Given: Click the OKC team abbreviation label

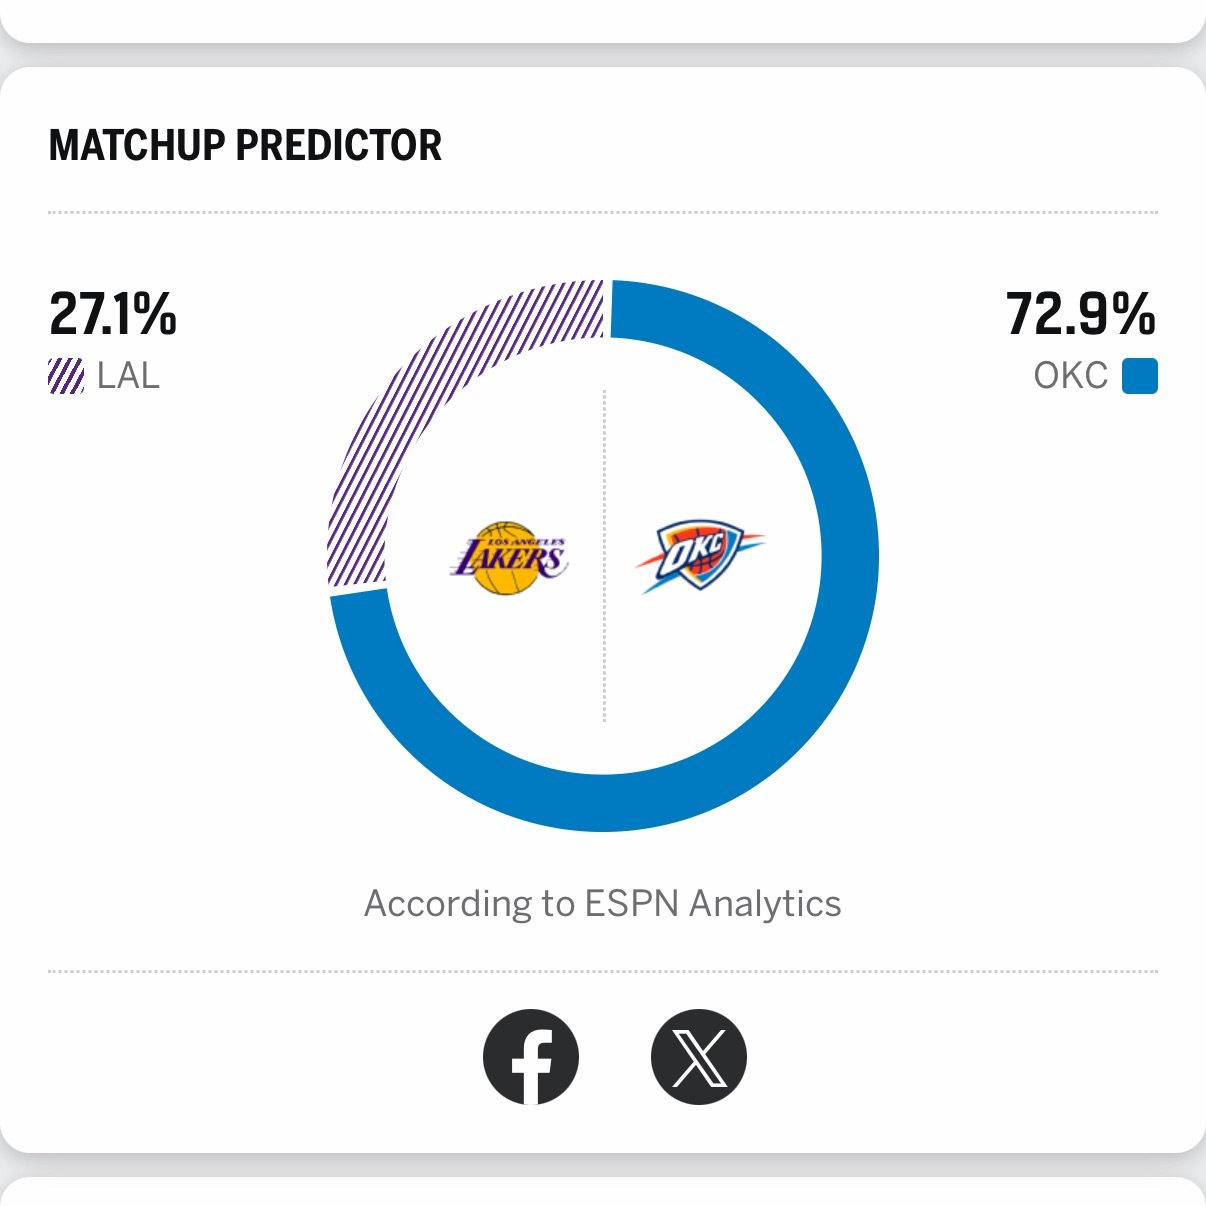Looking at the screenshot, I should point(1070,376).
